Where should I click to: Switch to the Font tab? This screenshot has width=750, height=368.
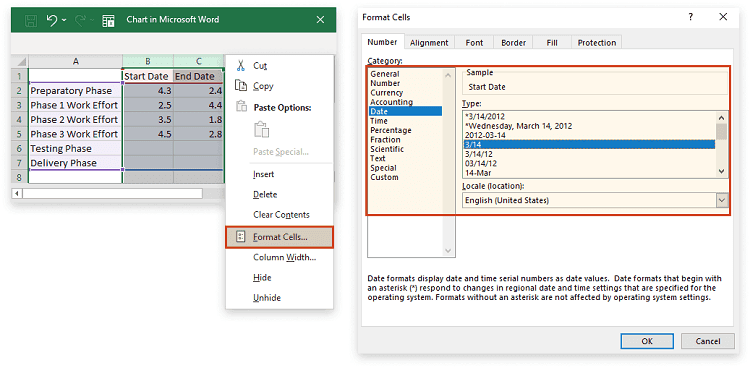(x=474, y=43)
